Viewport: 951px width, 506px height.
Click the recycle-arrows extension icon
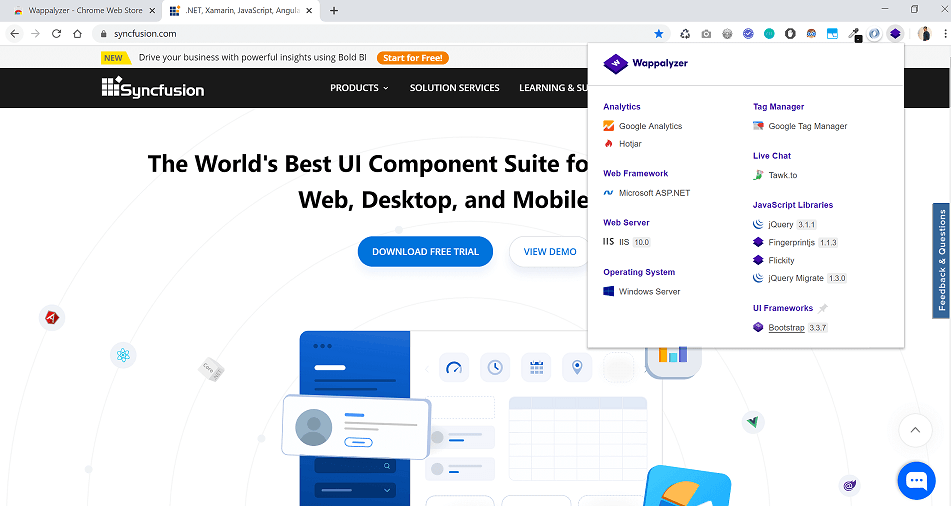click(685, 34)
